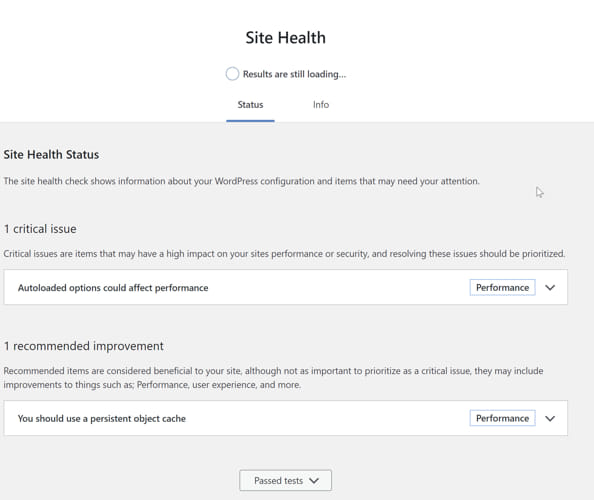Click the "Results are still loading..." text
Viewport: 594px width, 500px height.
pyautogui.click(x=294, y=74)
